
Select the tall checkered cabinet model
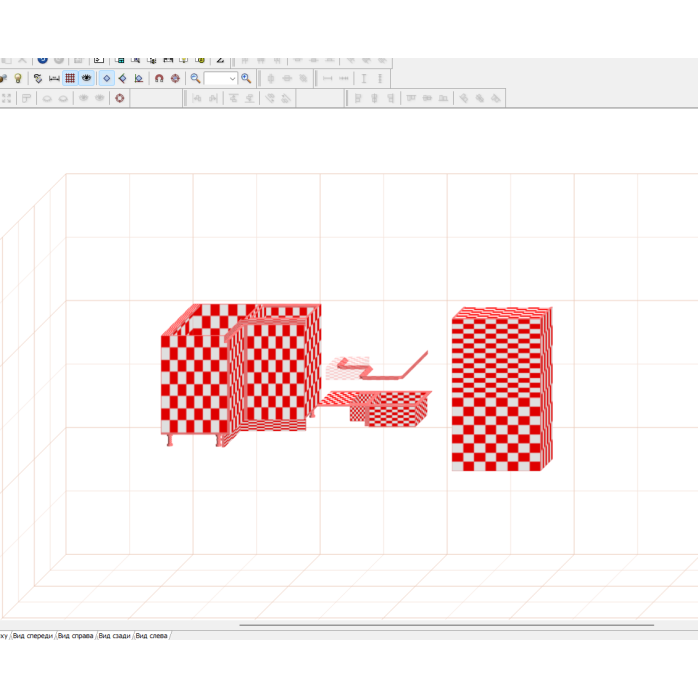502,389
